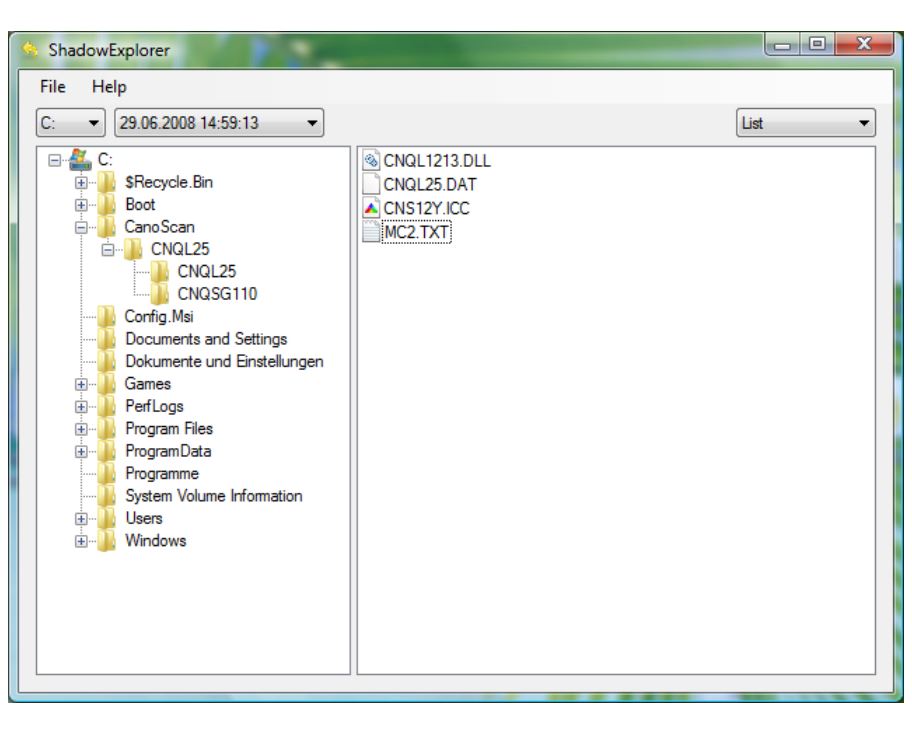
Task: Click the blank CNQL25.DAT file icon
Action: click(370, 184)
